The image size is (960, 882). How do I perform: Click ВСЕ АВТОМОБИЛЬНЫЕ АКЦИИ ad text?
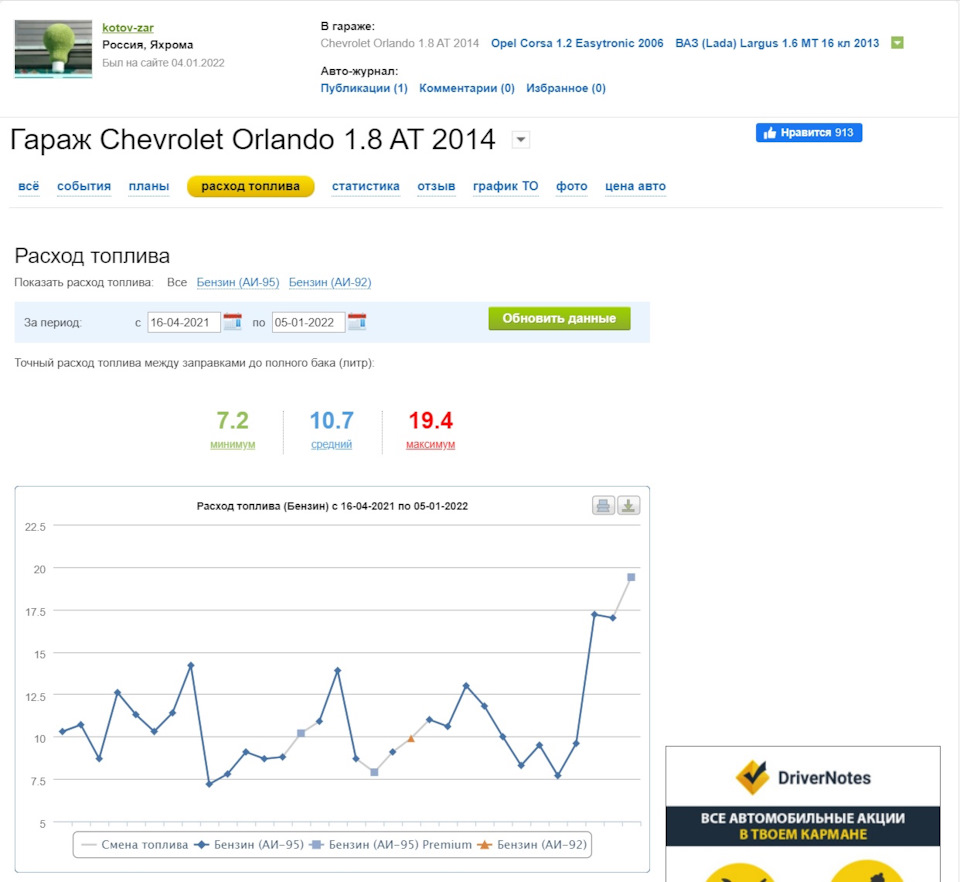803,818
